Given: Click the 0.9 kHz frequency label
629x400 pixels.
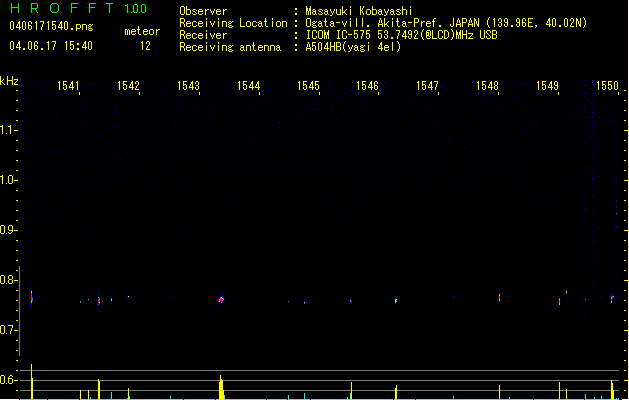Looking at the screenshot, I should click(x=8, y=230).
